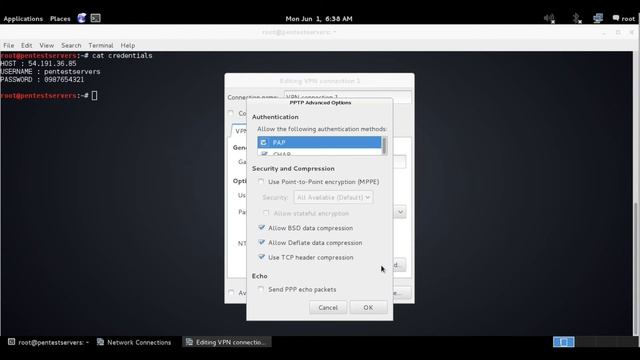The image size is (640, 360).
Task: Toggle Allow stateful encryption checkbox
Action: click(266, 213)
